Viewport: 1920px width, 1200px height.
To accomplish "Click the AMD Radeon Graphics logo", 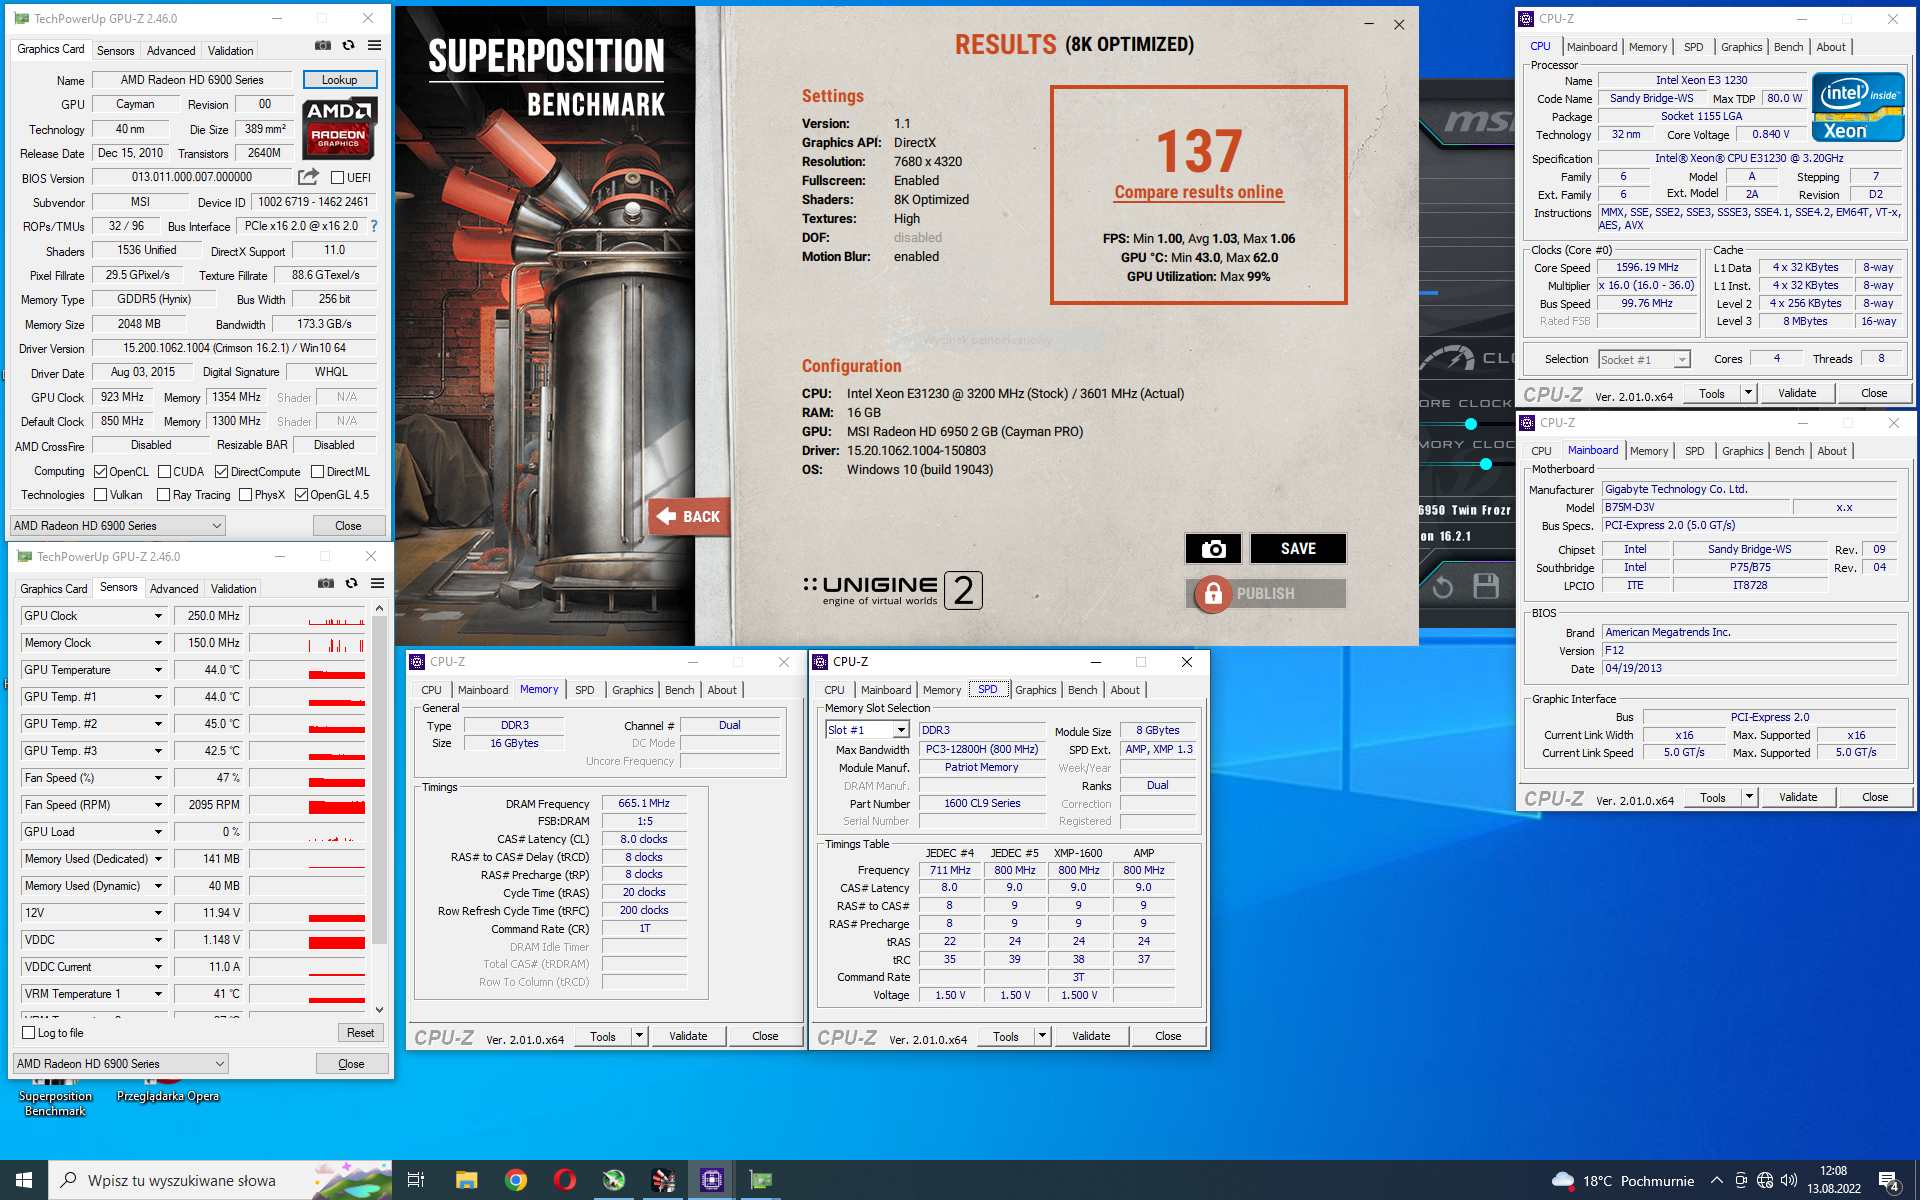I will coord(338,128).
